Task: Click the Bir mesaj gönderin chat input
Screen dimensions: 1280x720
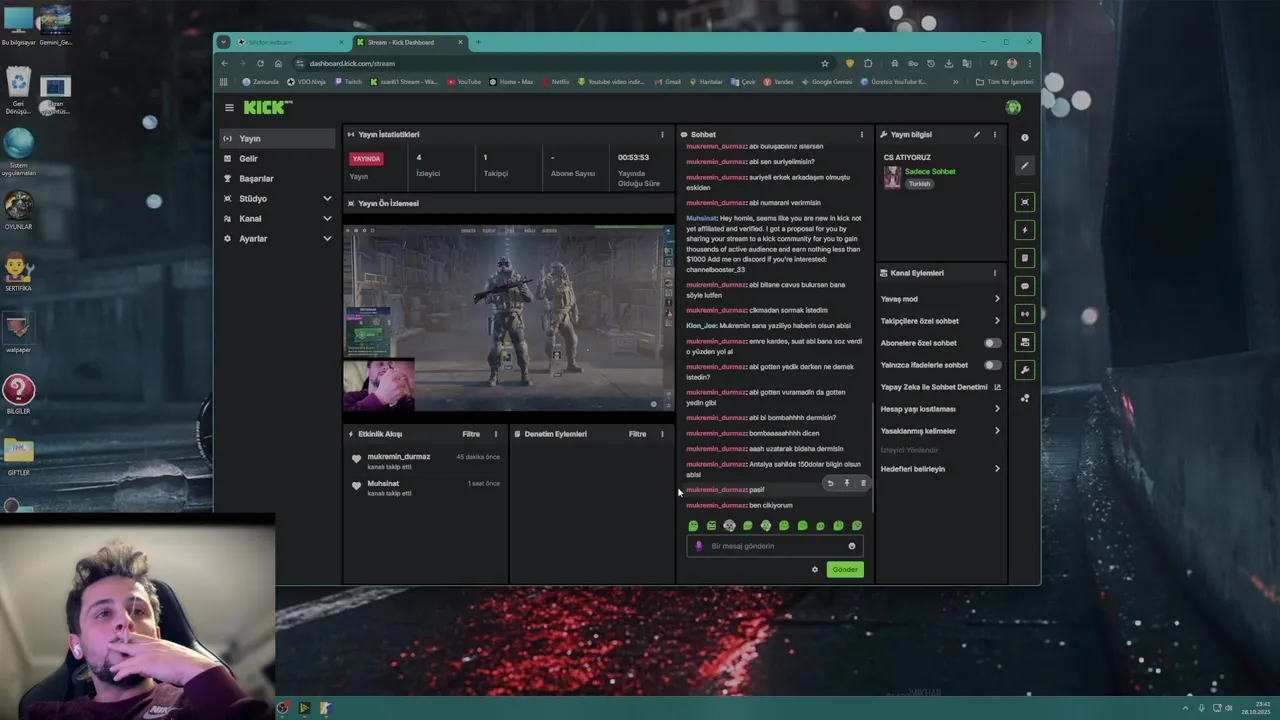Action: (x=774, y=546)
